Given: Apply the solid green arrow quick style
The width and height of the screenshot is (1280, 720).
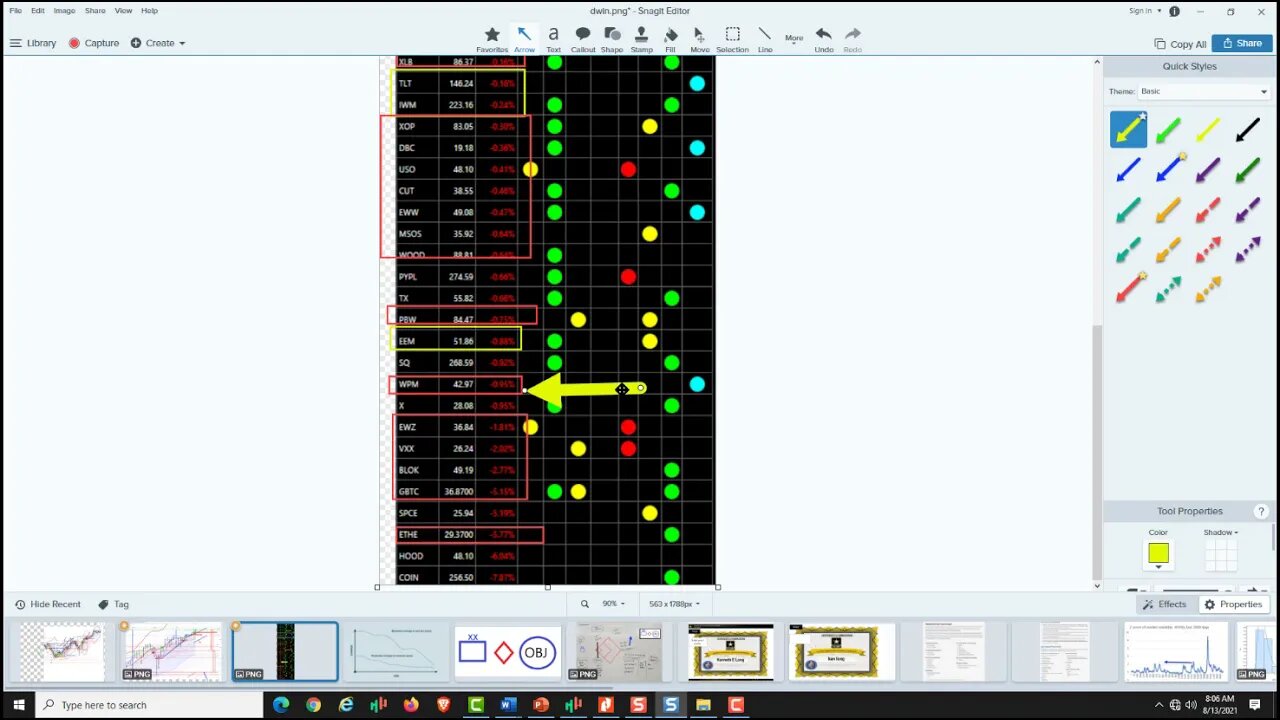Looking at the screenshot, I should click(1168, 130).
